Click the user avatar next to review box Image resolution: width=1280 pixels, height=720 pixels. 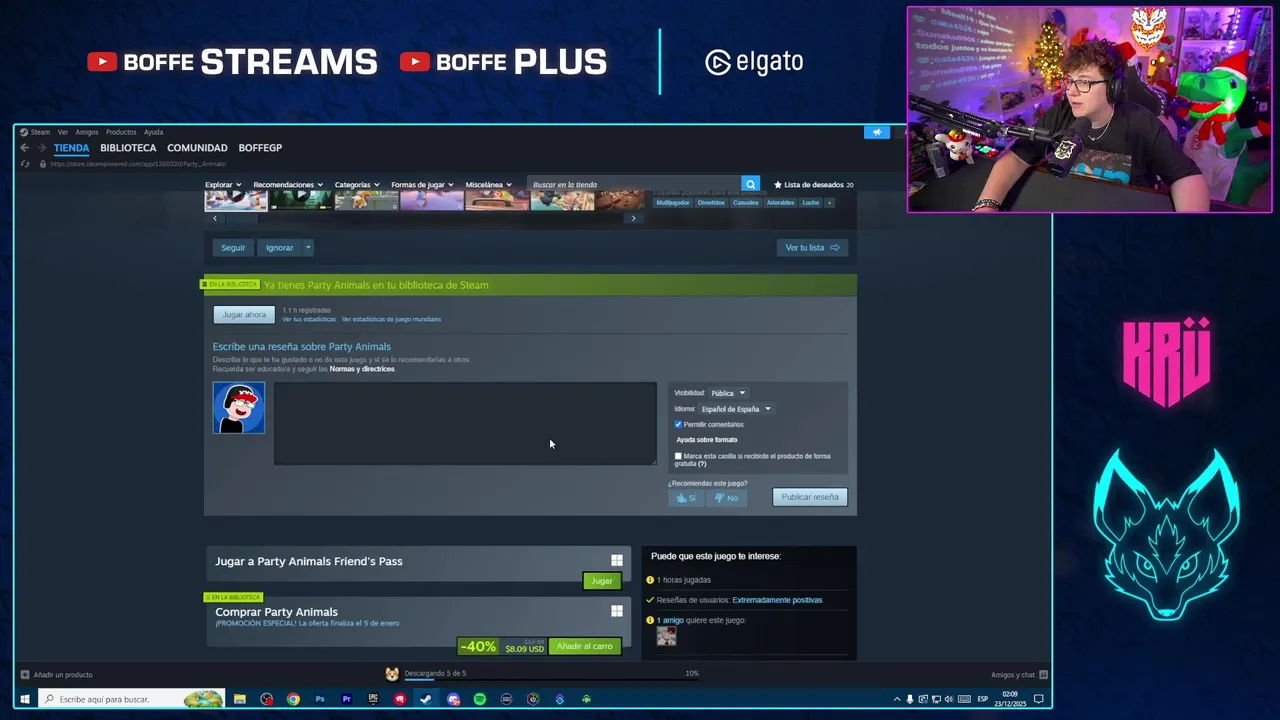239,408
